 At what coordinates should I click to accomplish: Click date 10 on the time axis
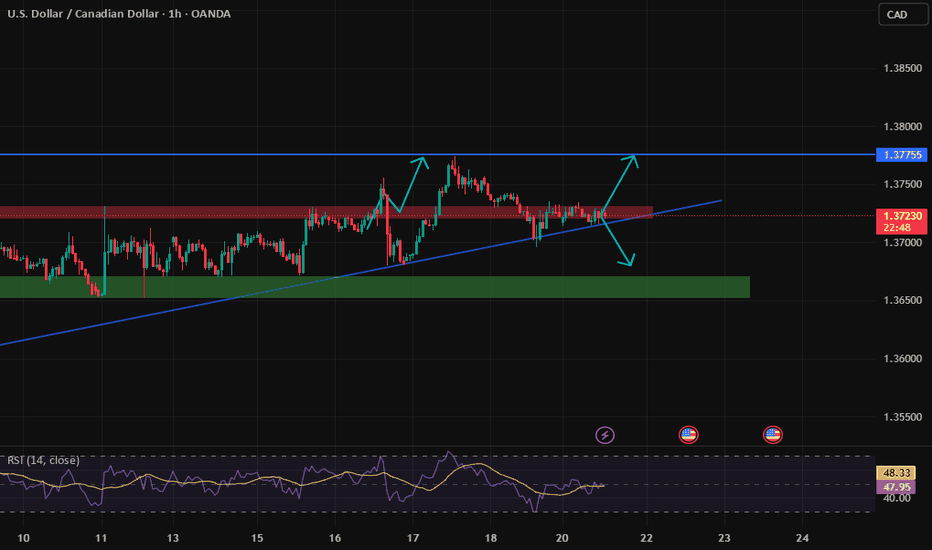click(23, 538)
